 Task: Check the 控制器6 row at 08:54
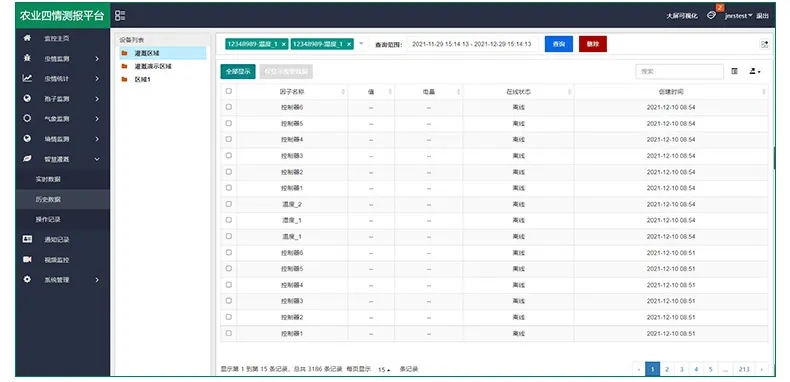click(229, 107)
